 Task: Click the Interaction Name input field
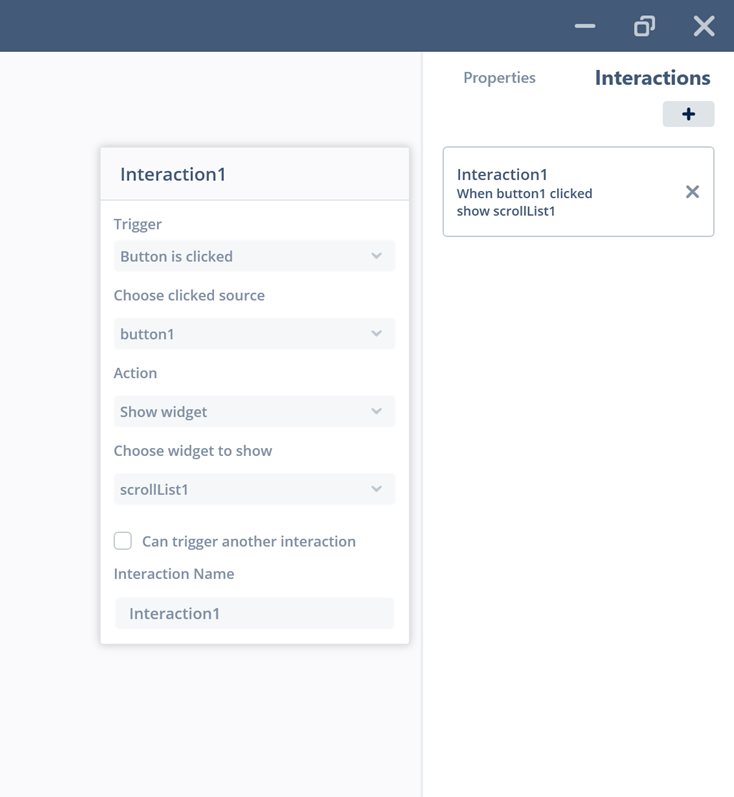pos(254,614)
